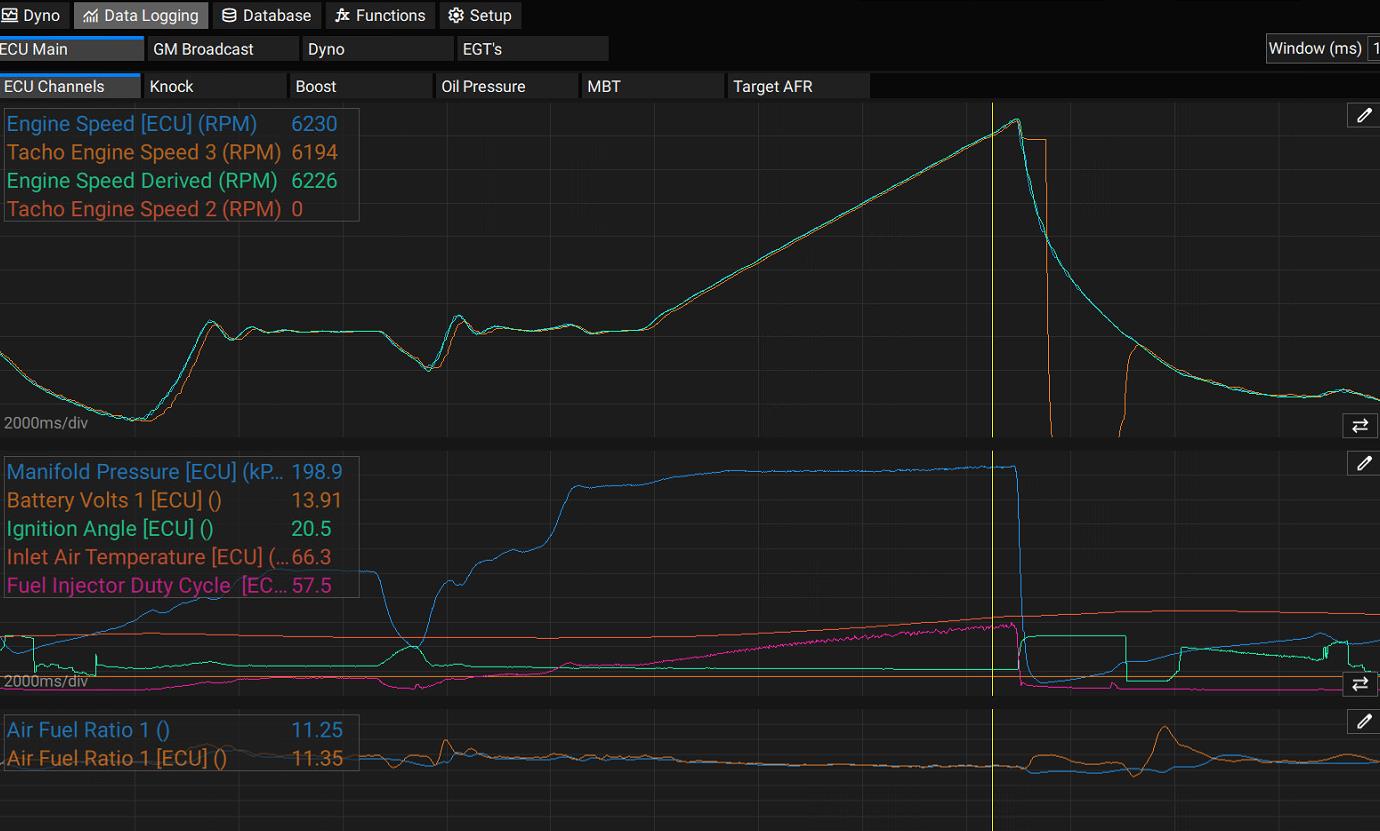Select the Boost sub-tab
Viewport: 1380px width, 831px height.
[361, 86]
